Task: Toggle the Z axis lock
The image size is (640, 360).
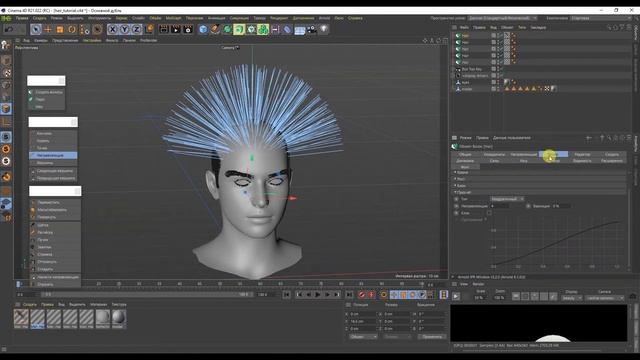Action: [x=136, y=29]
